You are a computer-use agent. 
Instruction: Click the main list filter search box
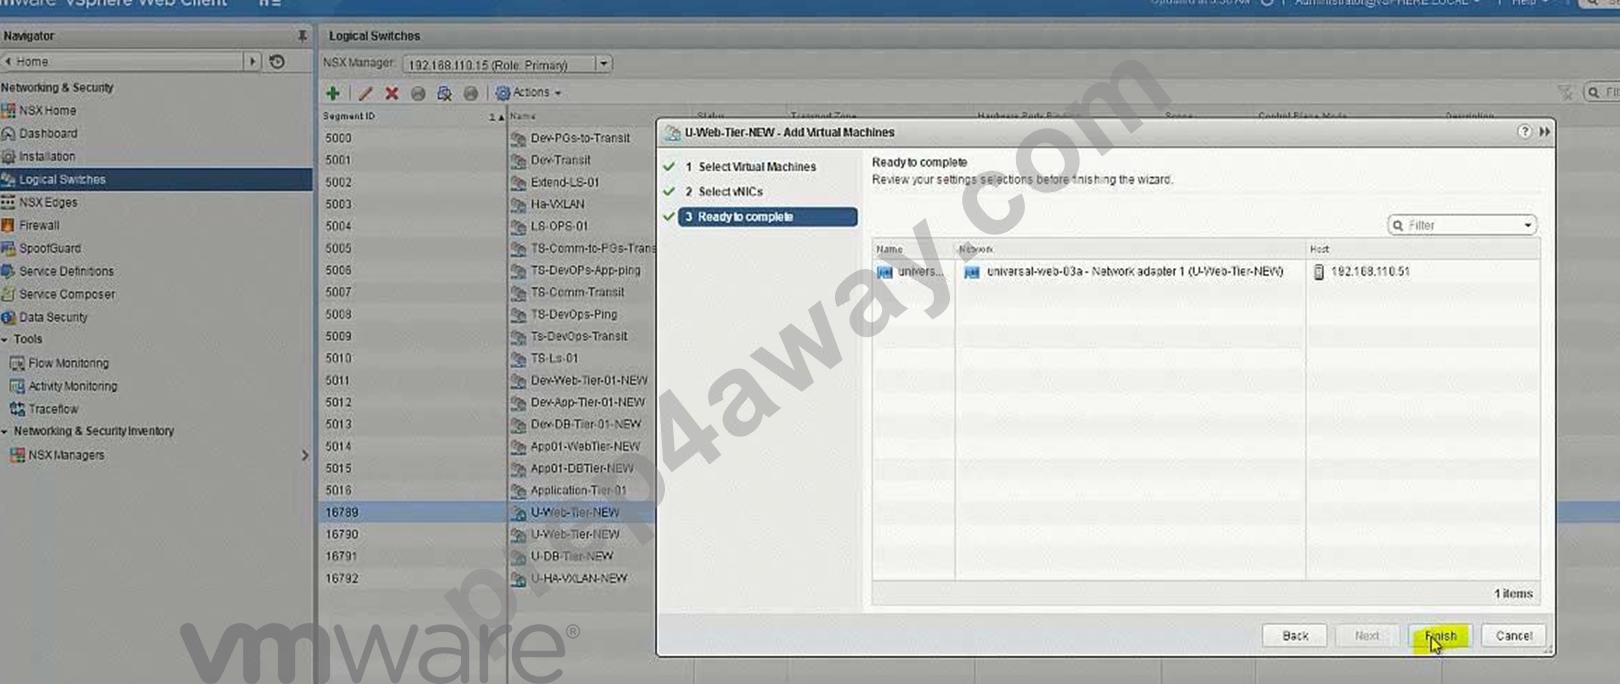1602,93
